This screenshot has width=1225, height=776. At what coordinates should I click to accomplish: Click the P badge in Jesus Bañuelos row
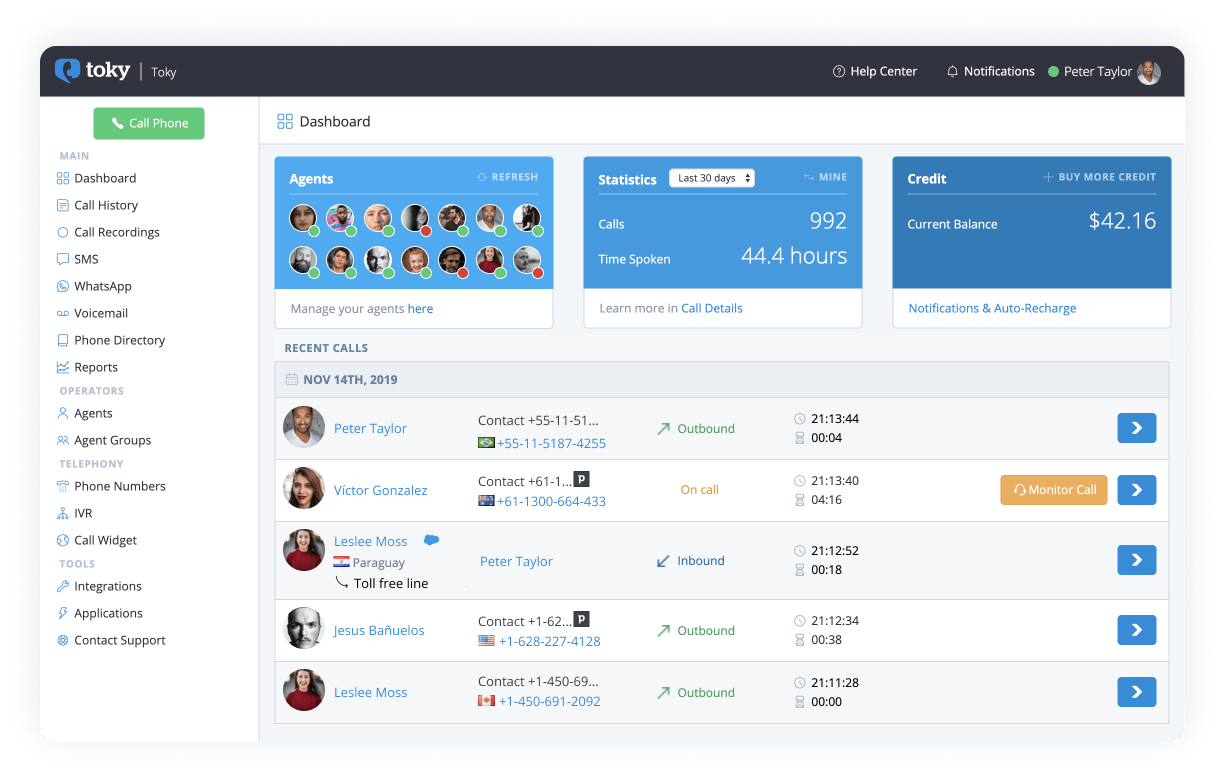581,619
